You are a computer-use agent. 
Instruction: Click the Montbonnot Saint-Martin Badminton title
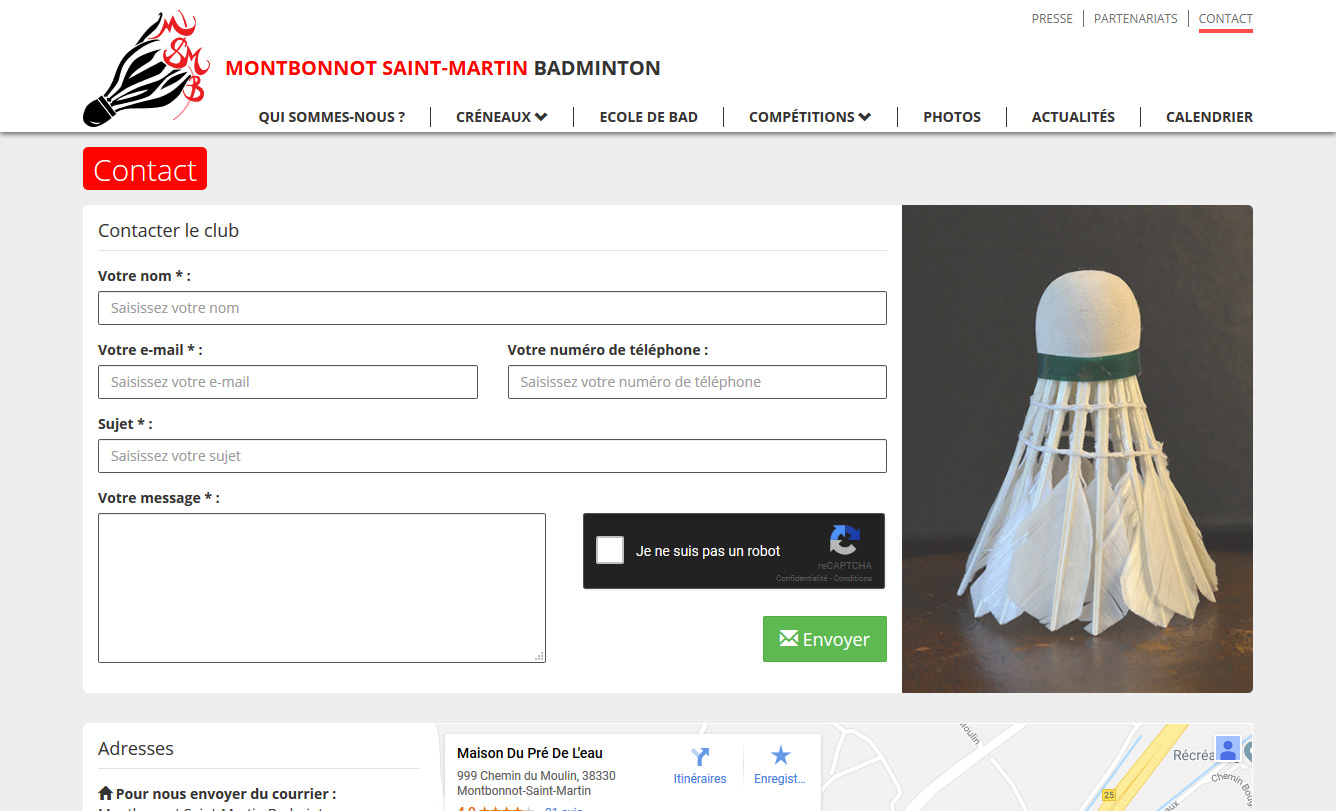(443, 68)
